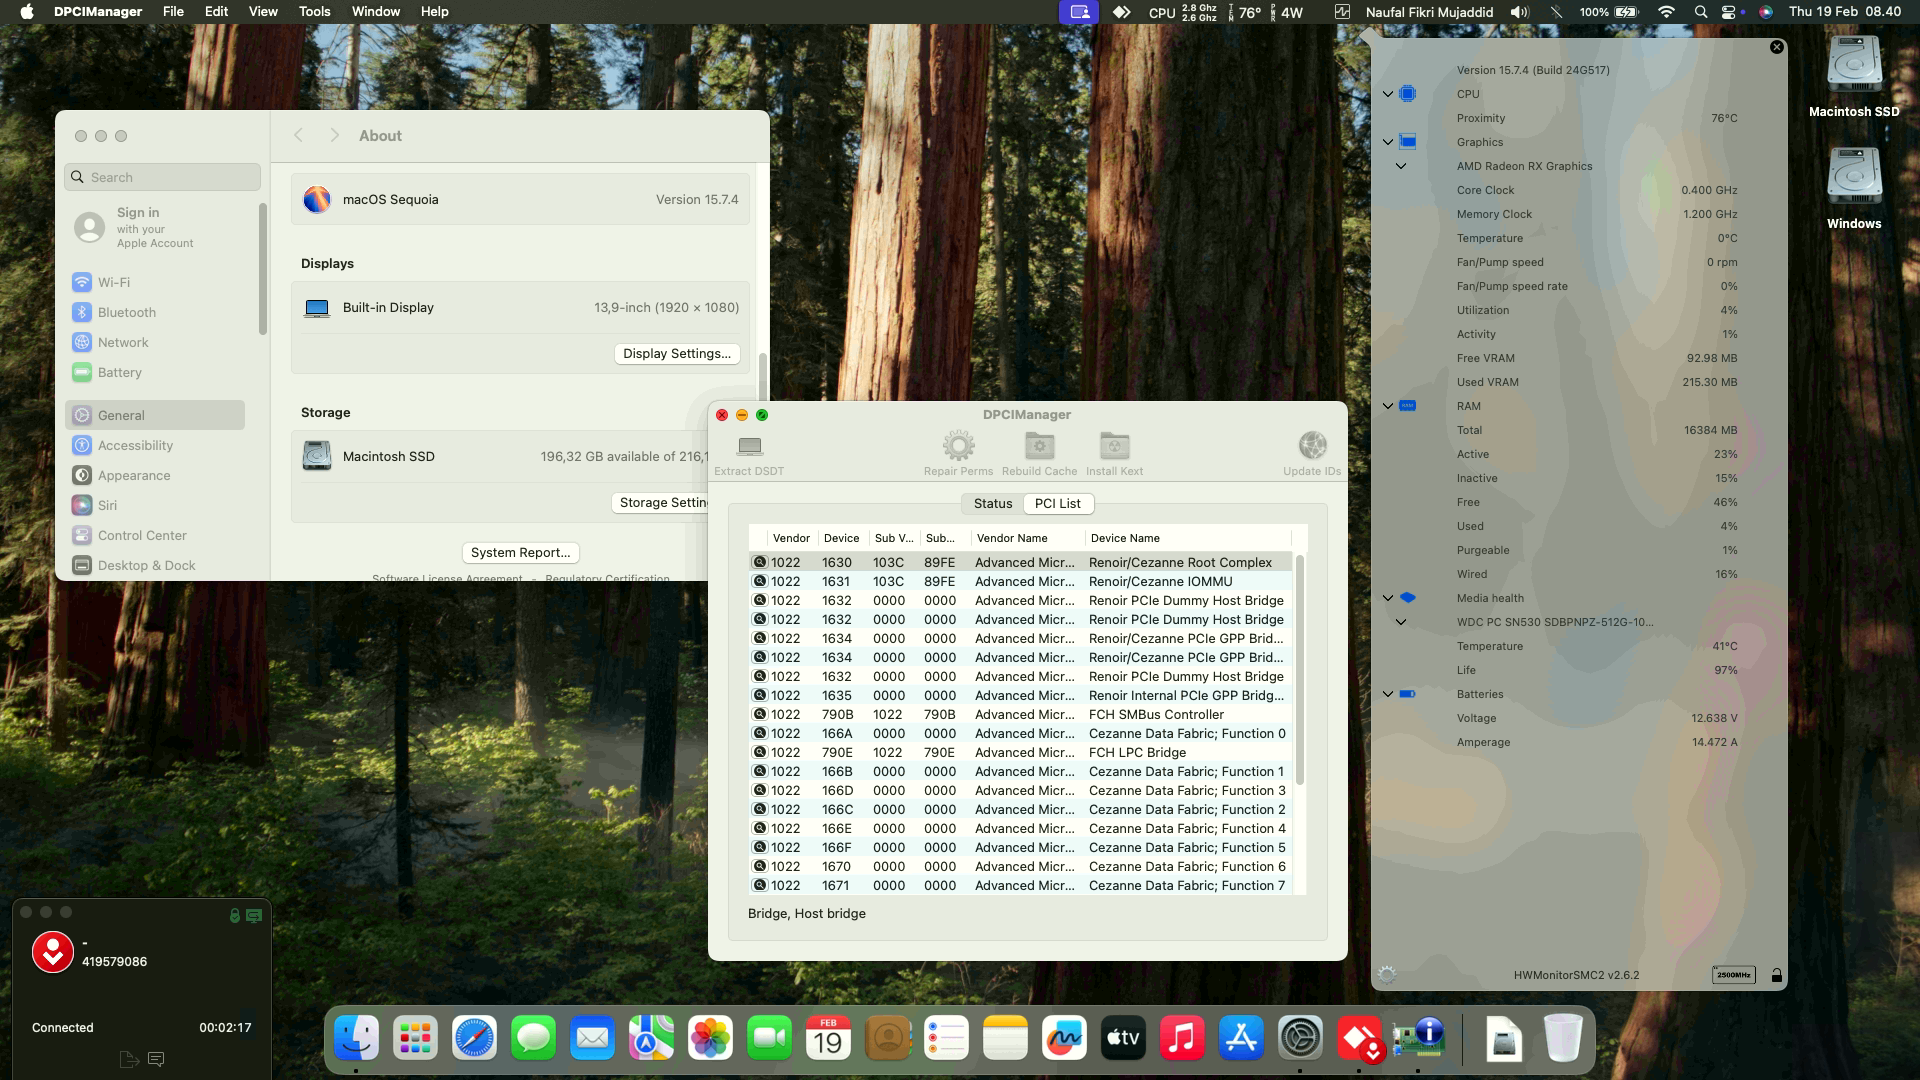This screenshot has width=1920, height=1080.
Task: Open Freeform from the Dock
Action: tap(1064, 1039)
